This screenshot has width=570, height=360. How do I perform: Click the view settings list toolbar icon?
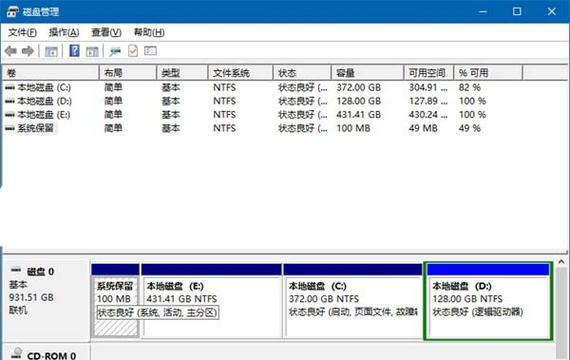pyautogui.click(x=150, y=51)
